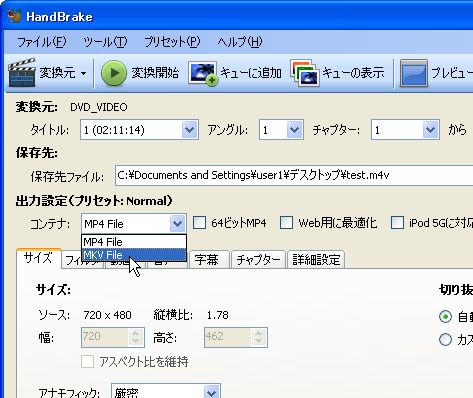The image size is (473, 398).
Task: Switch to the チャプター tab
Action: [258, 260]
